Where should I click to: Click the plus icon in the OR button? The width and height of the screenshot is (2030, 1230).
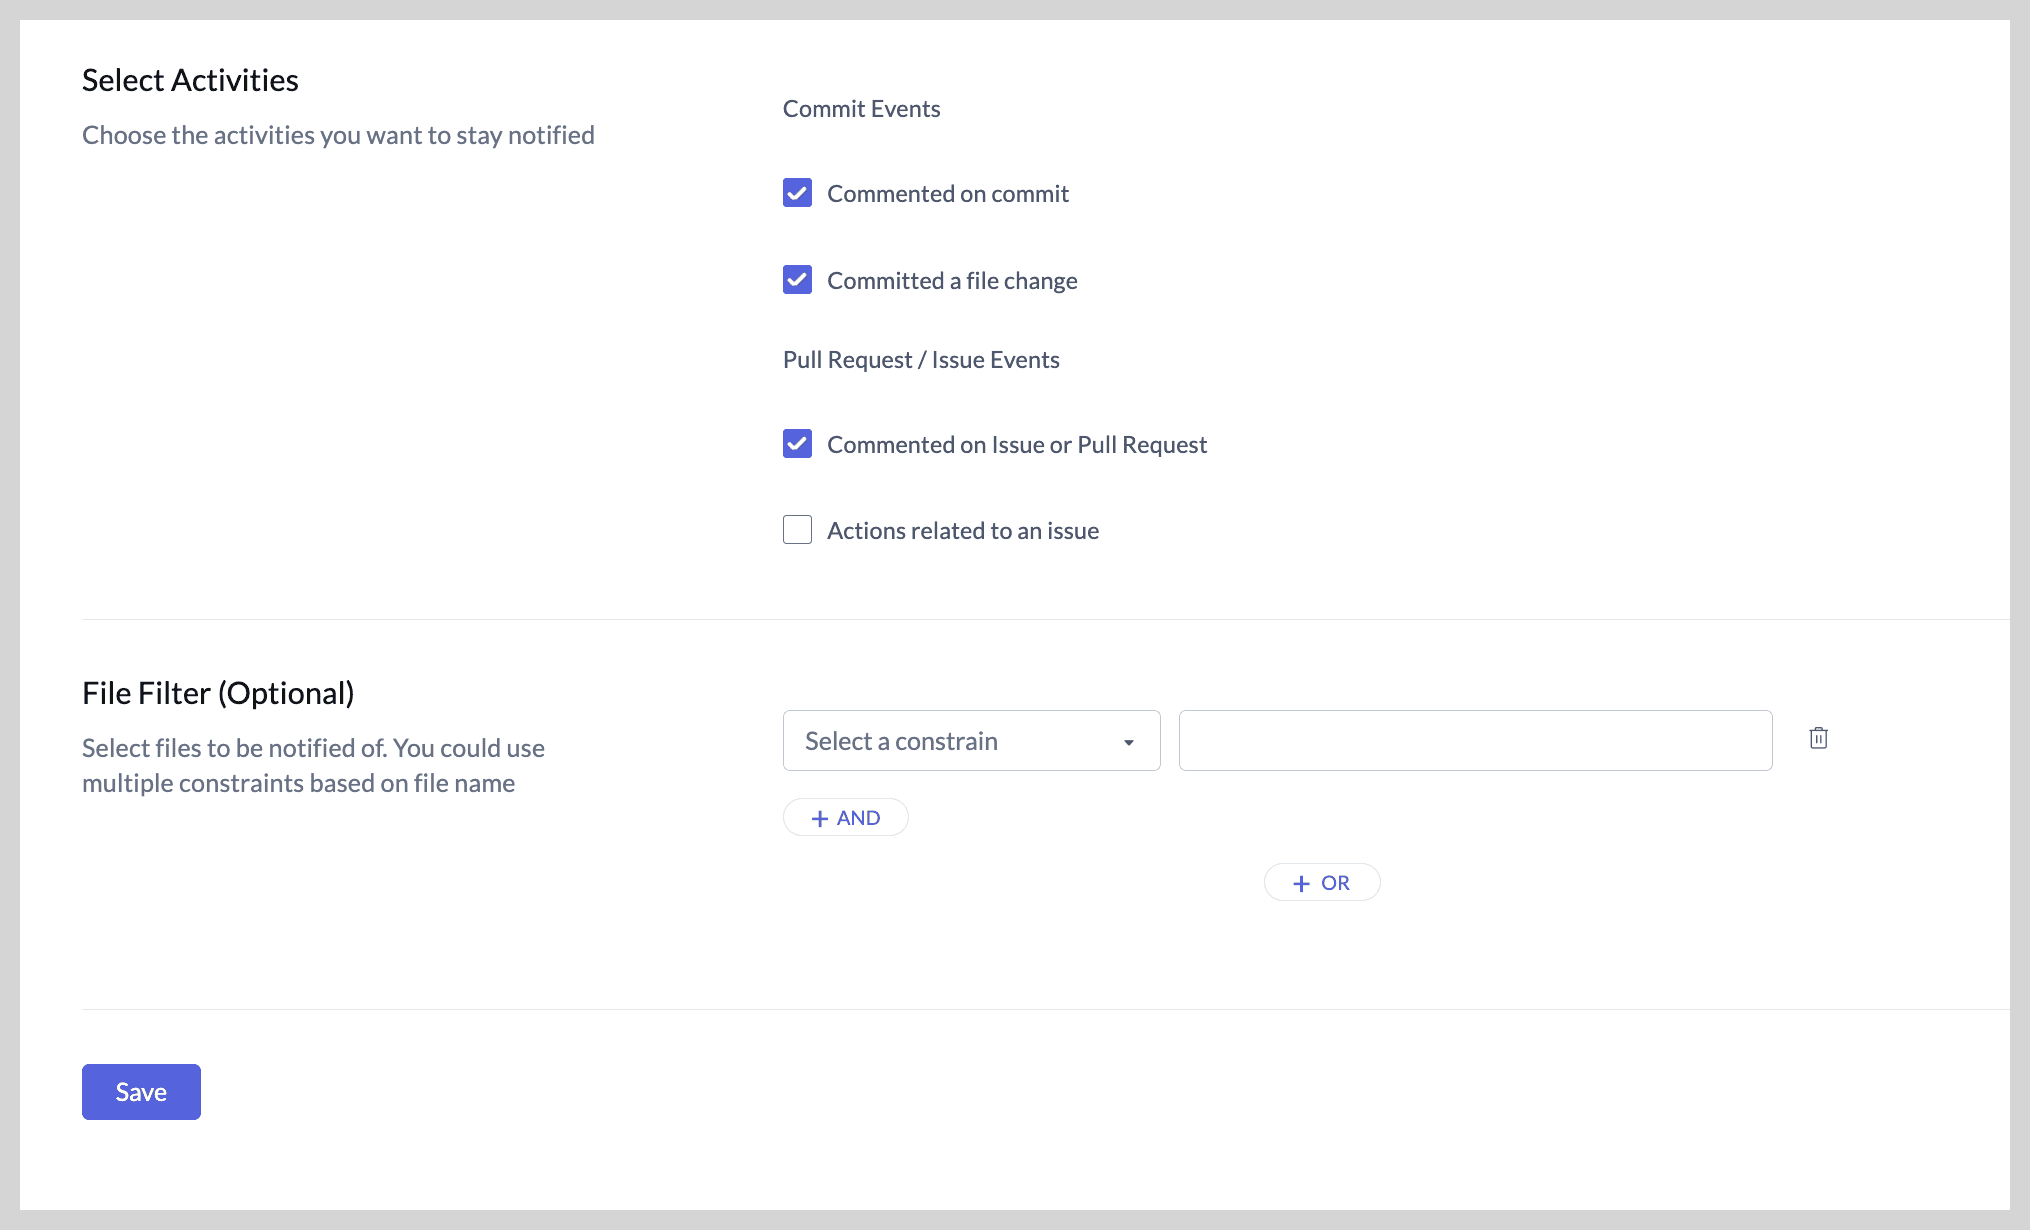click(x=1301, y=884)
